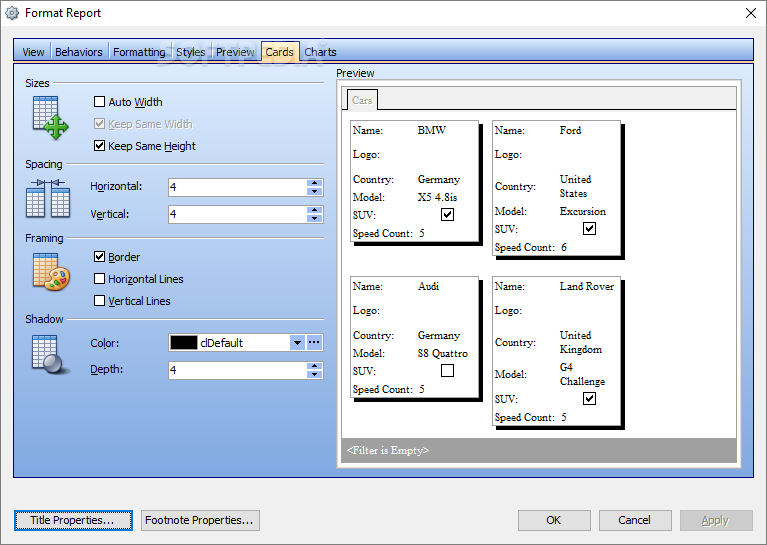Screen dimensions: 767x545
Task: Open color dialog via ellipsis button
Action: [x=315, y=343]
